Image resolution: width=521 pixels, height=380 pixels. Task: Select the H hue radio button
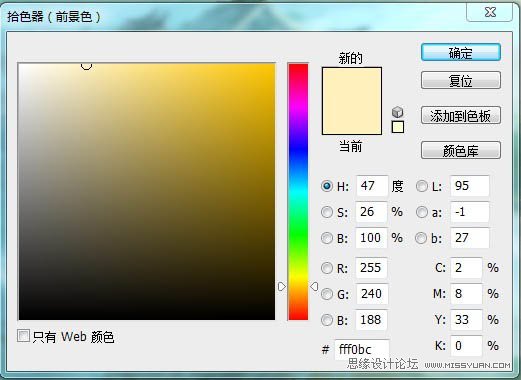click(327, 186)
